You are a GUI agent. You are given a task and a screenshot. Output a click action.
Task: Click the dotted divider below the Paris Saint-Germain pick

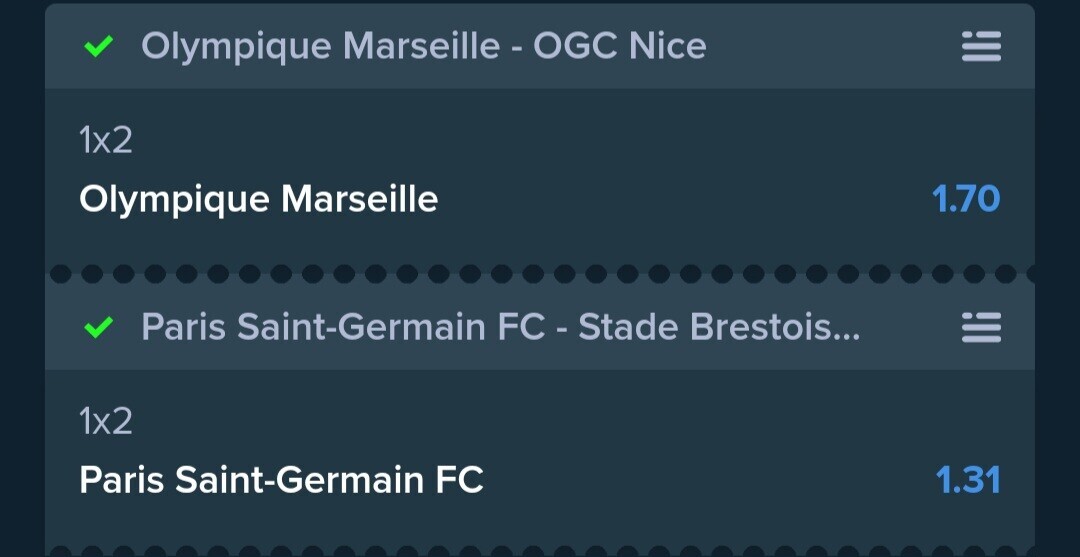coord(540,551)
